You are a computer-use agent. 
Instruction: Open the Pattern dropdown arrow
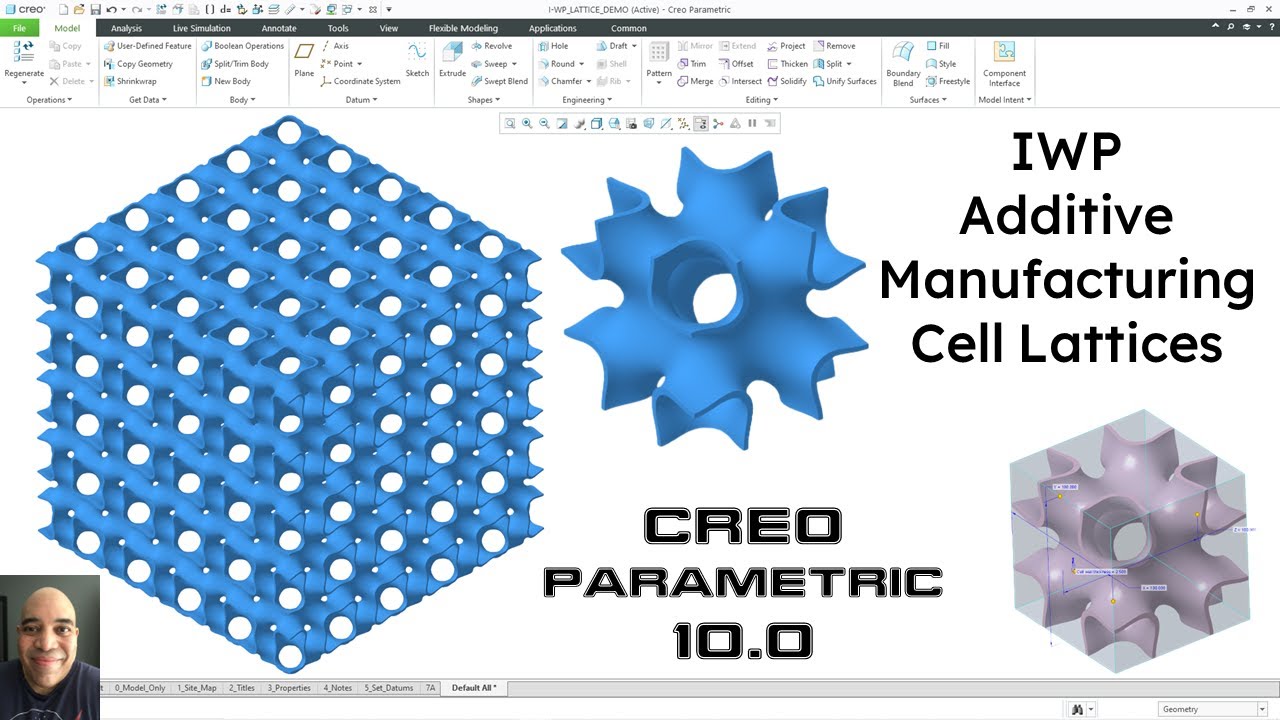click(x=659, y=82)
